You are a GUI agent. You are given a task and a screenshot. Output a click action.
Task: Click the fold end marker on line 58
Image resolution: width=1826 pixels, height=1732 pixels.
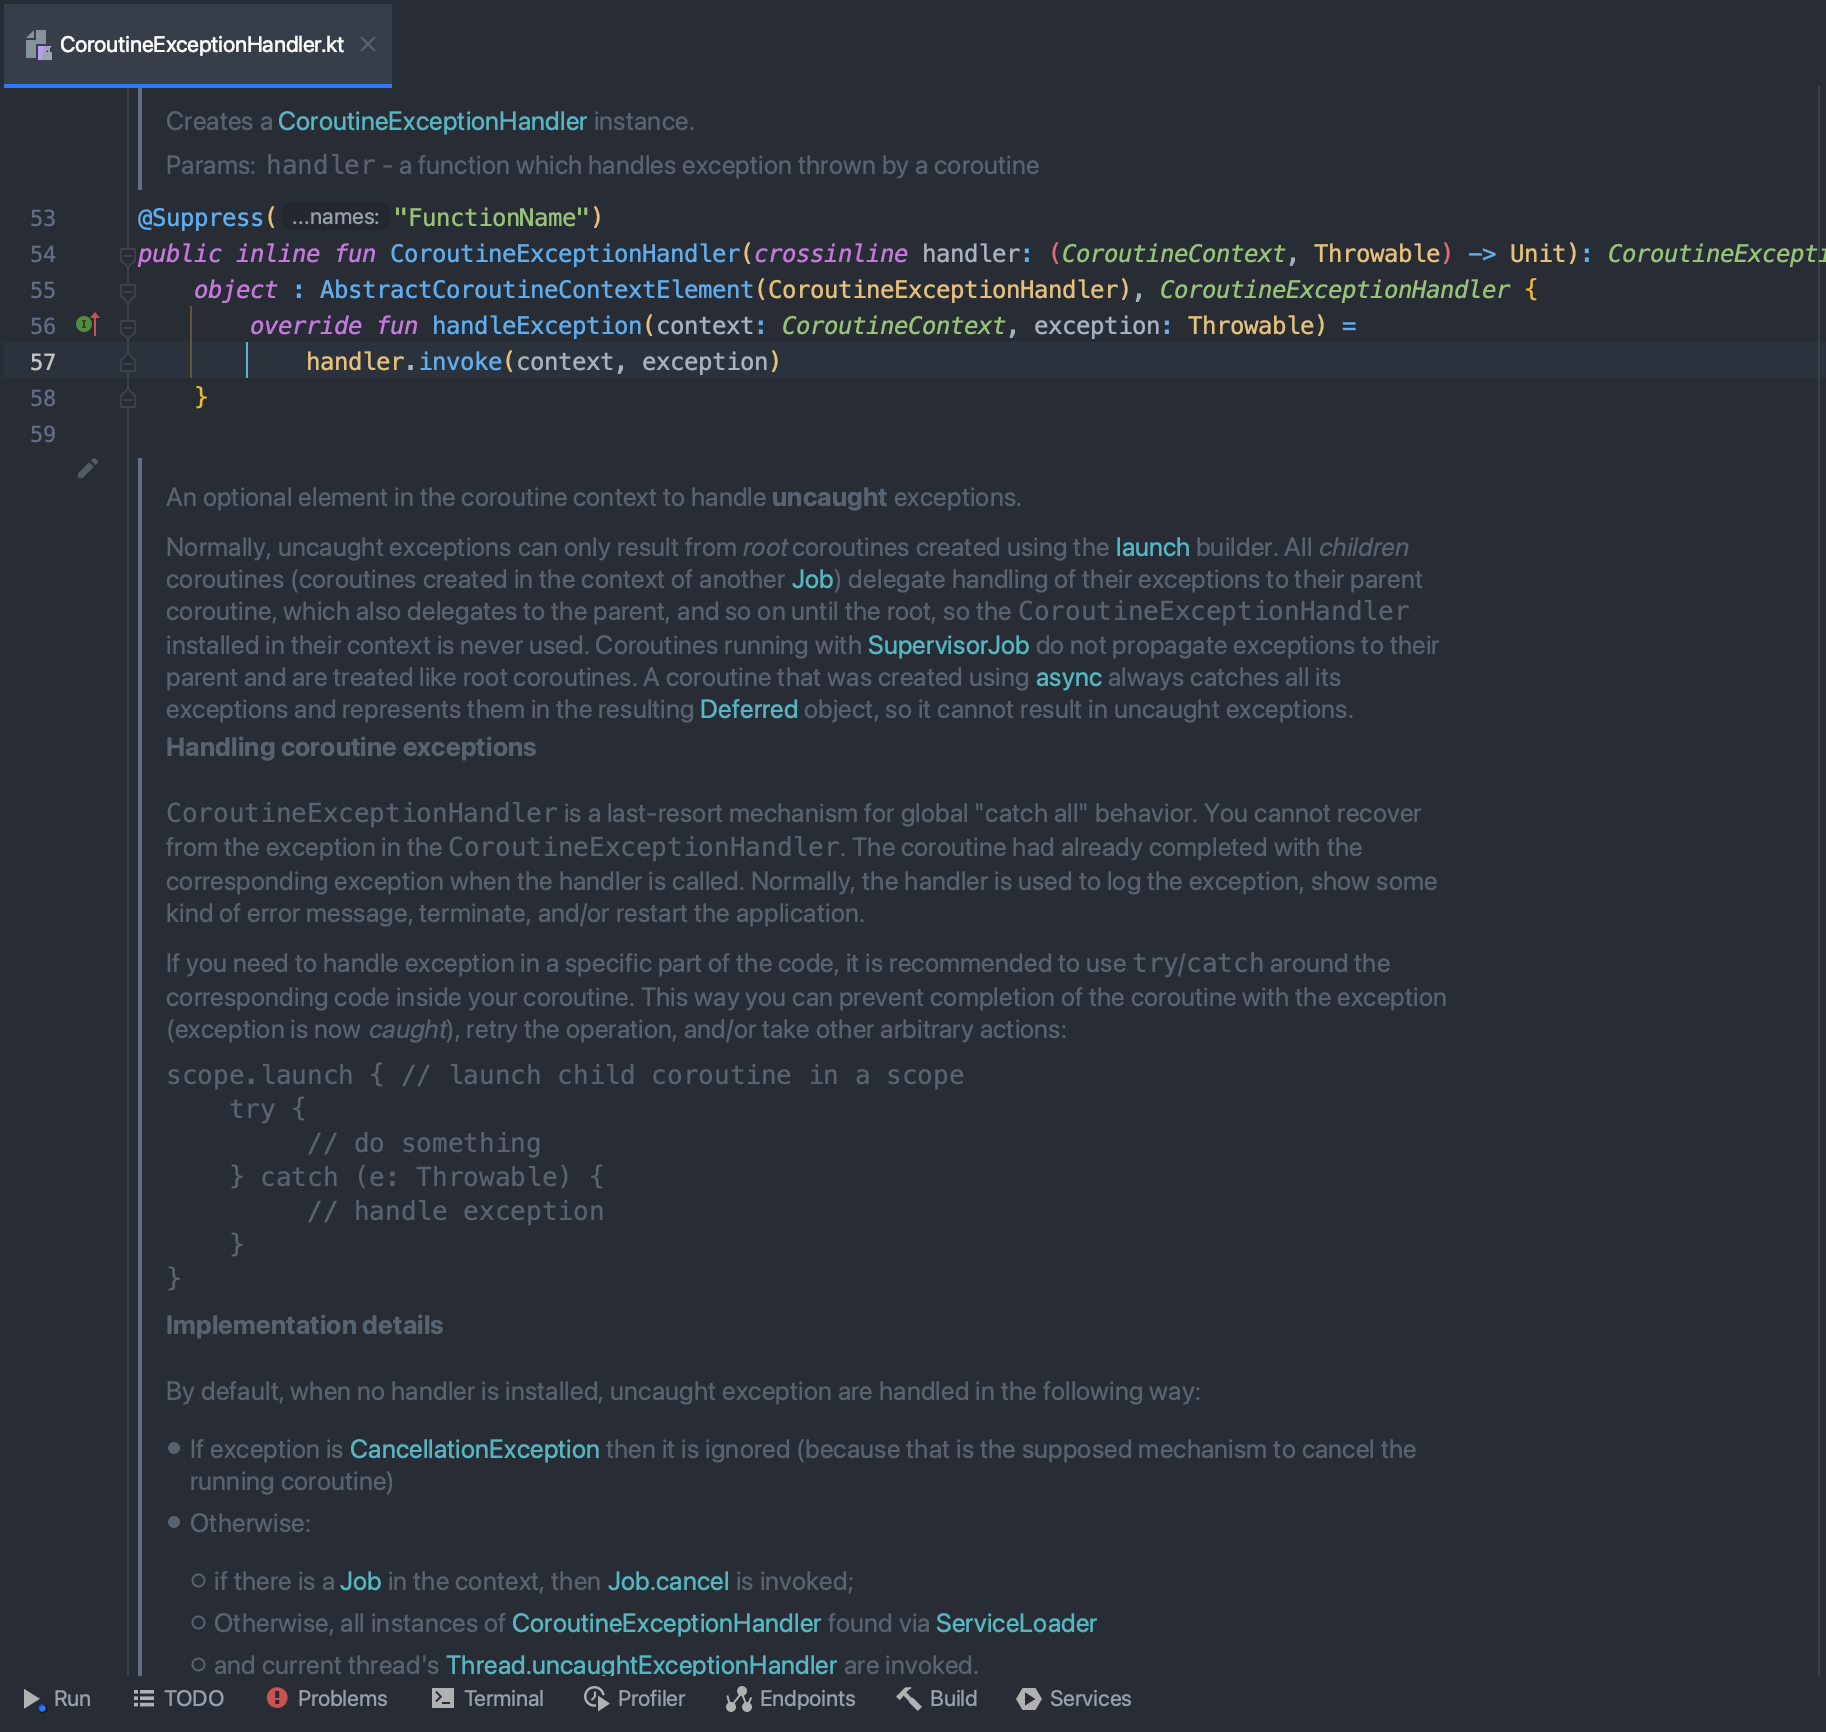pyautogui.click(x=127, y=399)
